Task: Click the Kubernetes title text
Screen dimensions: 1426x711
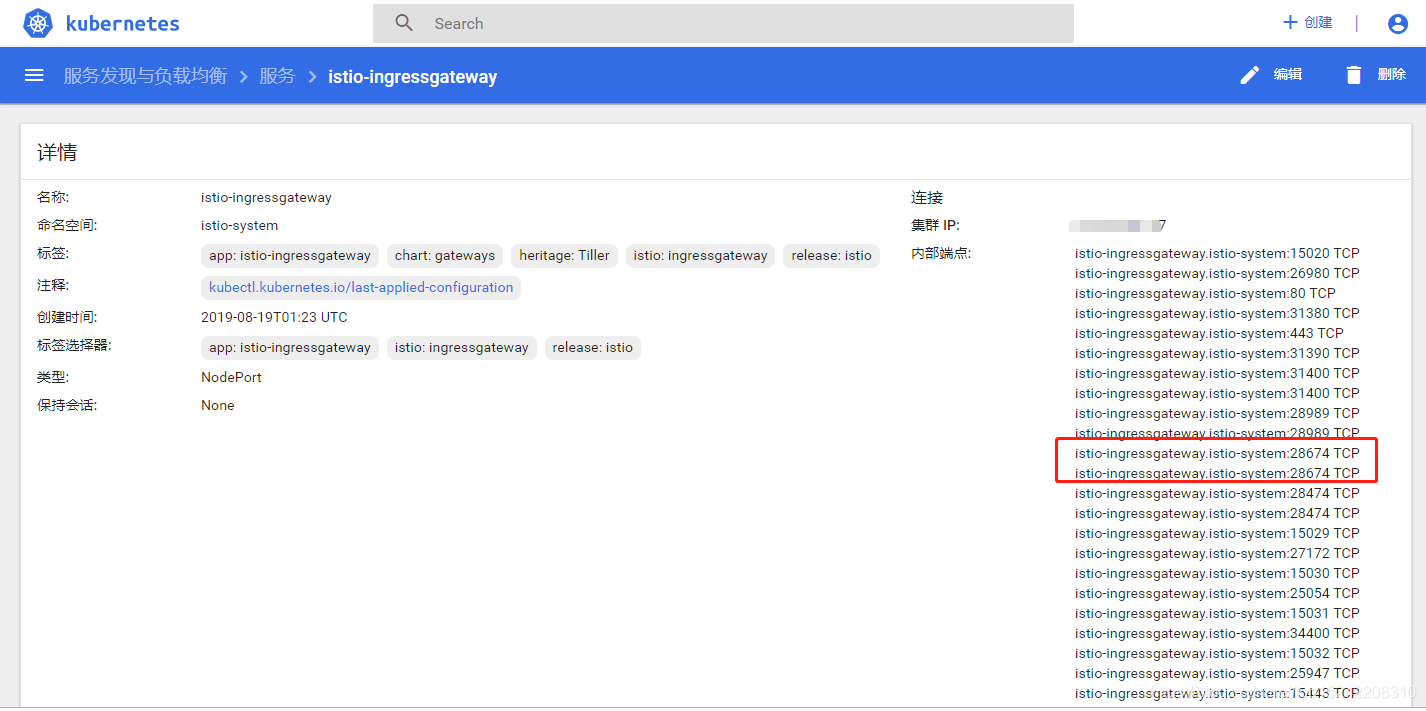Action: 123,23
